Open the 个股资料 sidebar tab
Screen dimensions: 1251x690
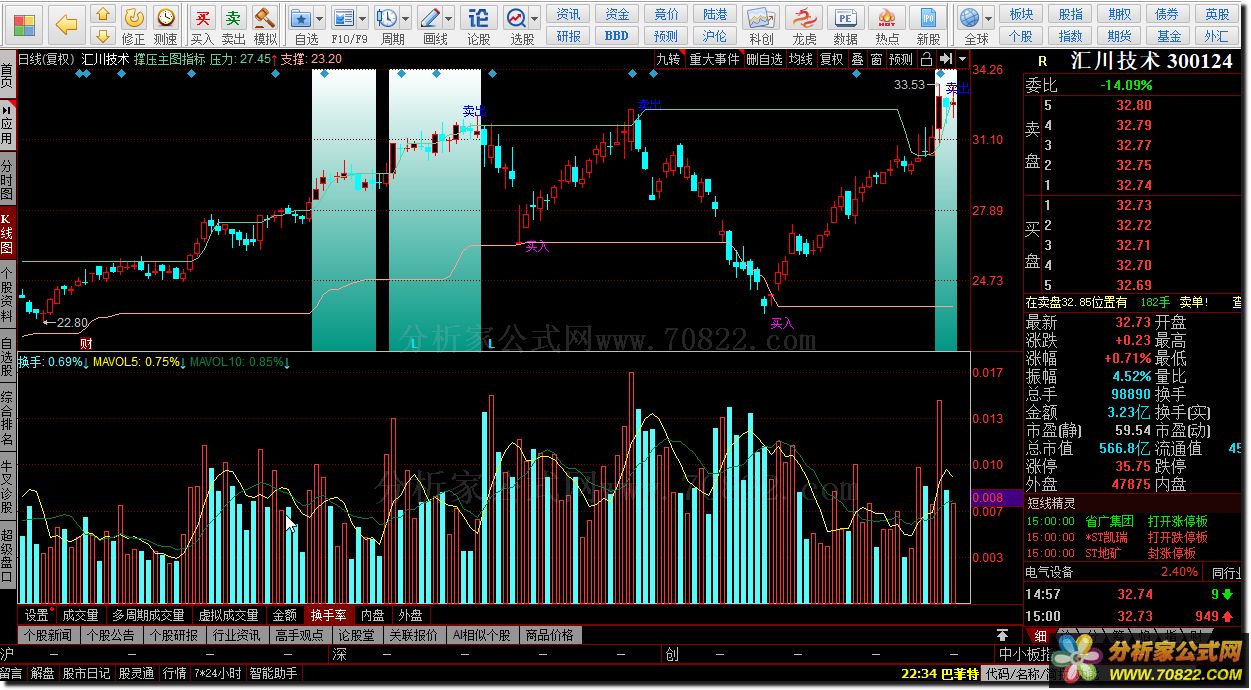coord(8,293)
